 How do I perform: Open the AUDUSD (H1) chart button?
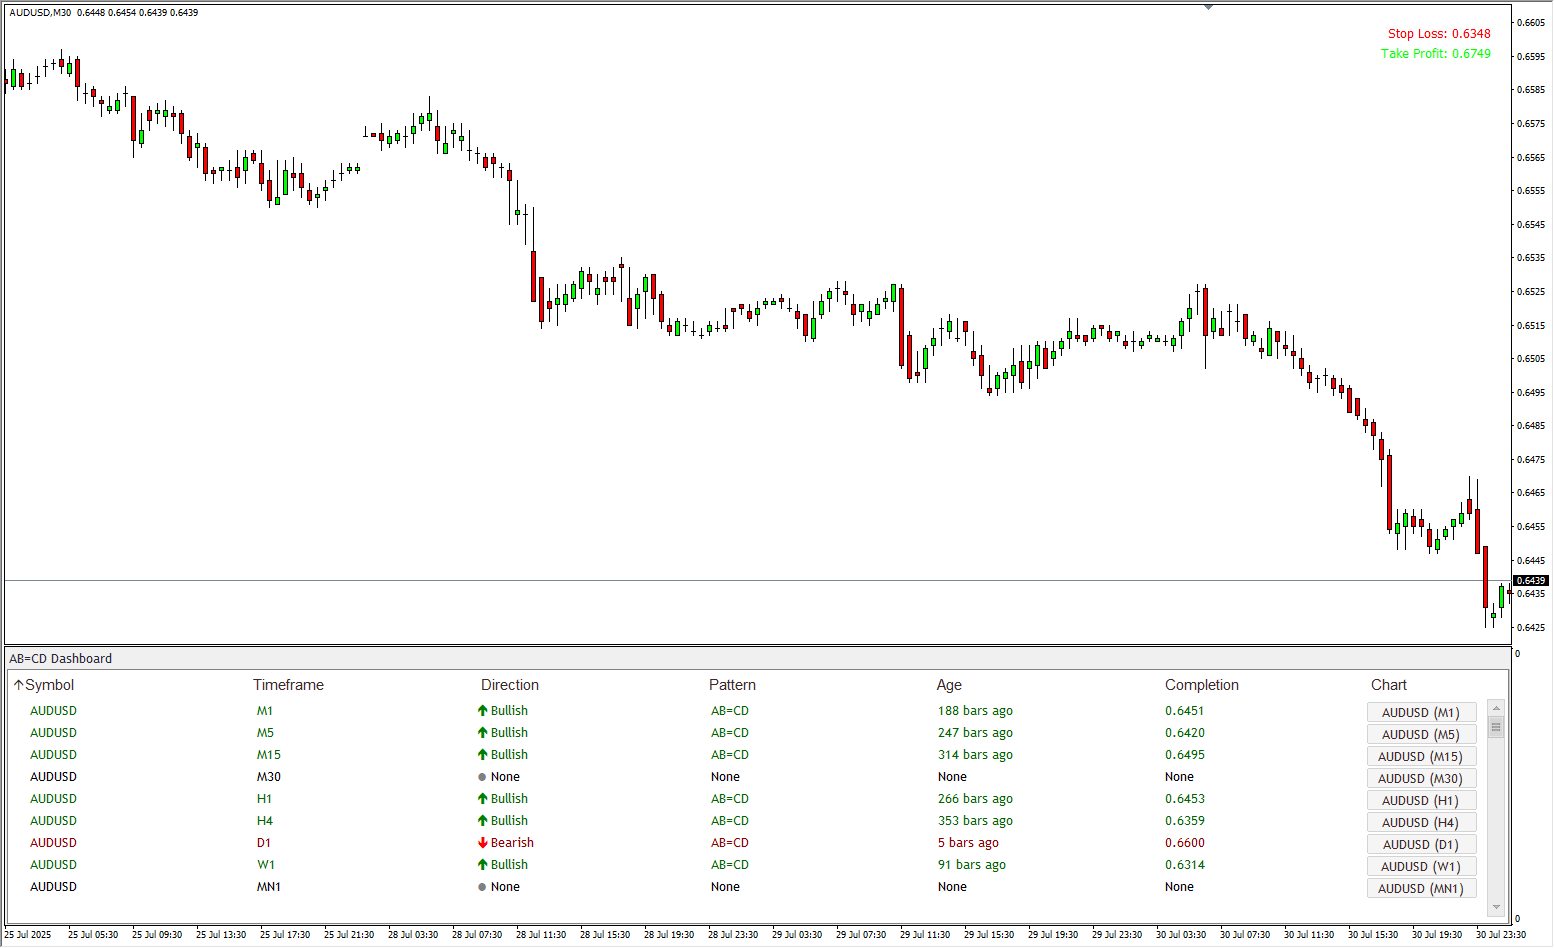tap(1421, 801)
